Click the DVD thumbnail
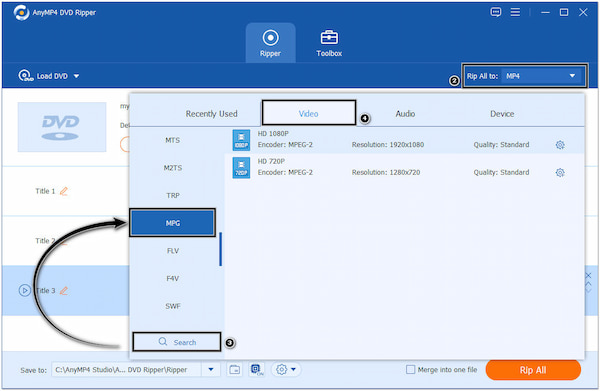 (x=62, y=127)
